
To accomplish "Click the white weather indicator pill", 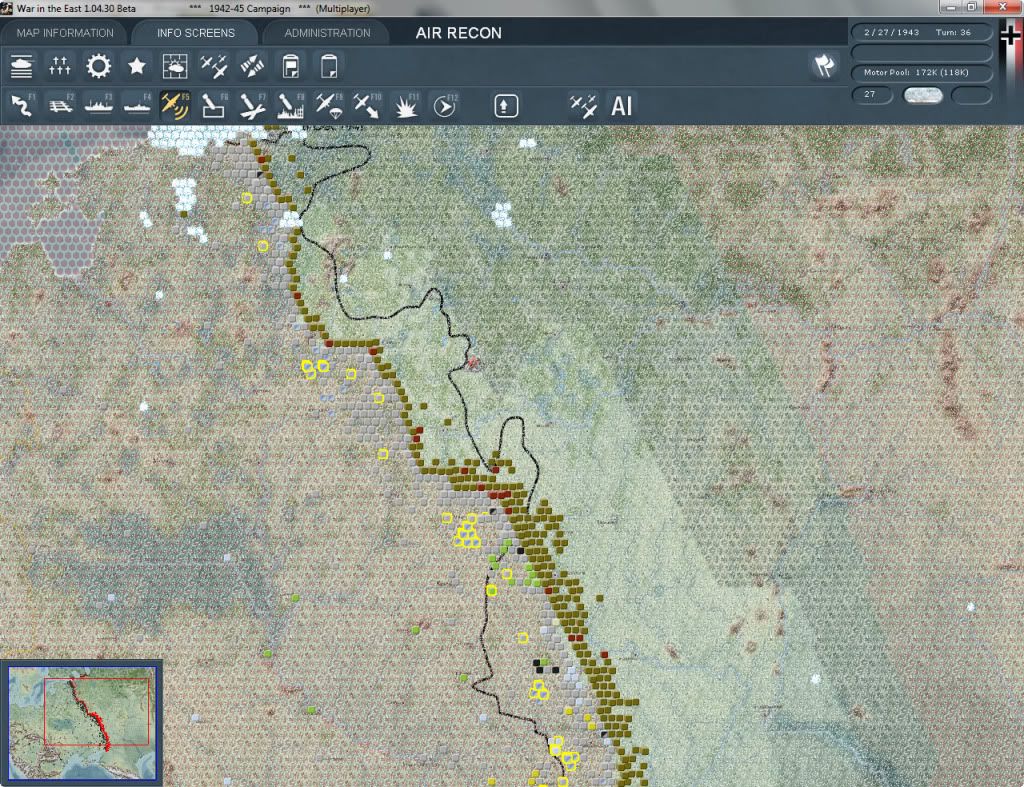I will (x=922, y=95).
